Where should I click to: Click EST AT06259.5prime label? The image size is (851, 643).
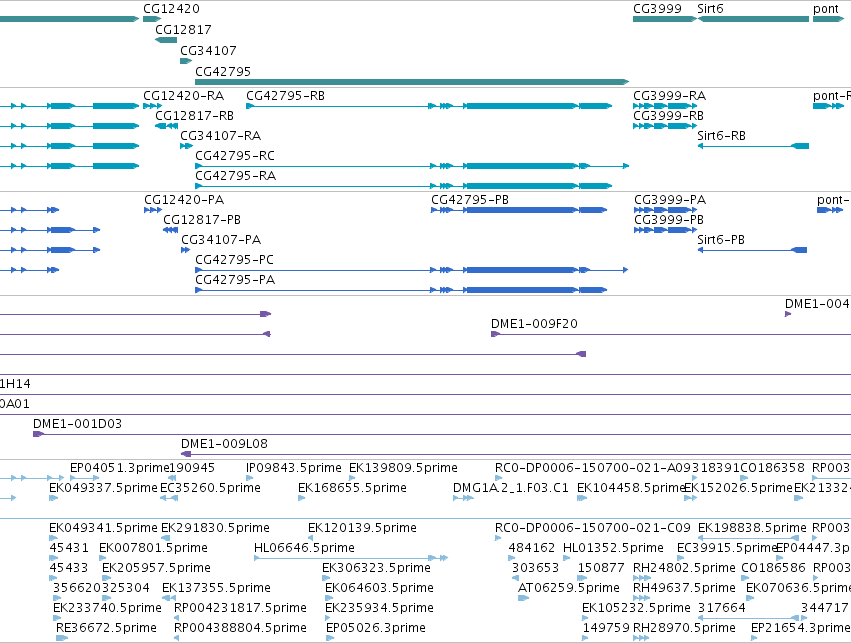pos(569,588)
